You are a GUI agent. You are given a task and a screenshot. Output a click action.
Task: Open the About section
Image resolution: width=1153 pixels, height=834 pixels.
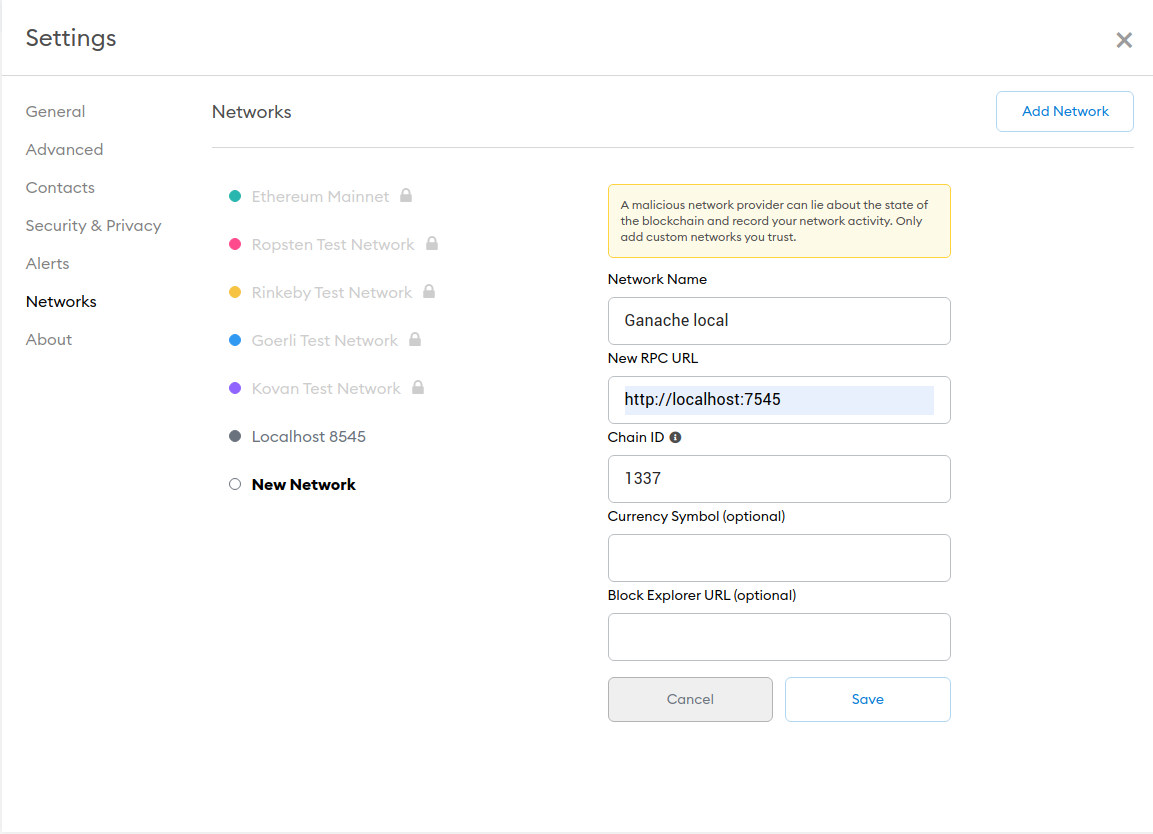point(49,340)
